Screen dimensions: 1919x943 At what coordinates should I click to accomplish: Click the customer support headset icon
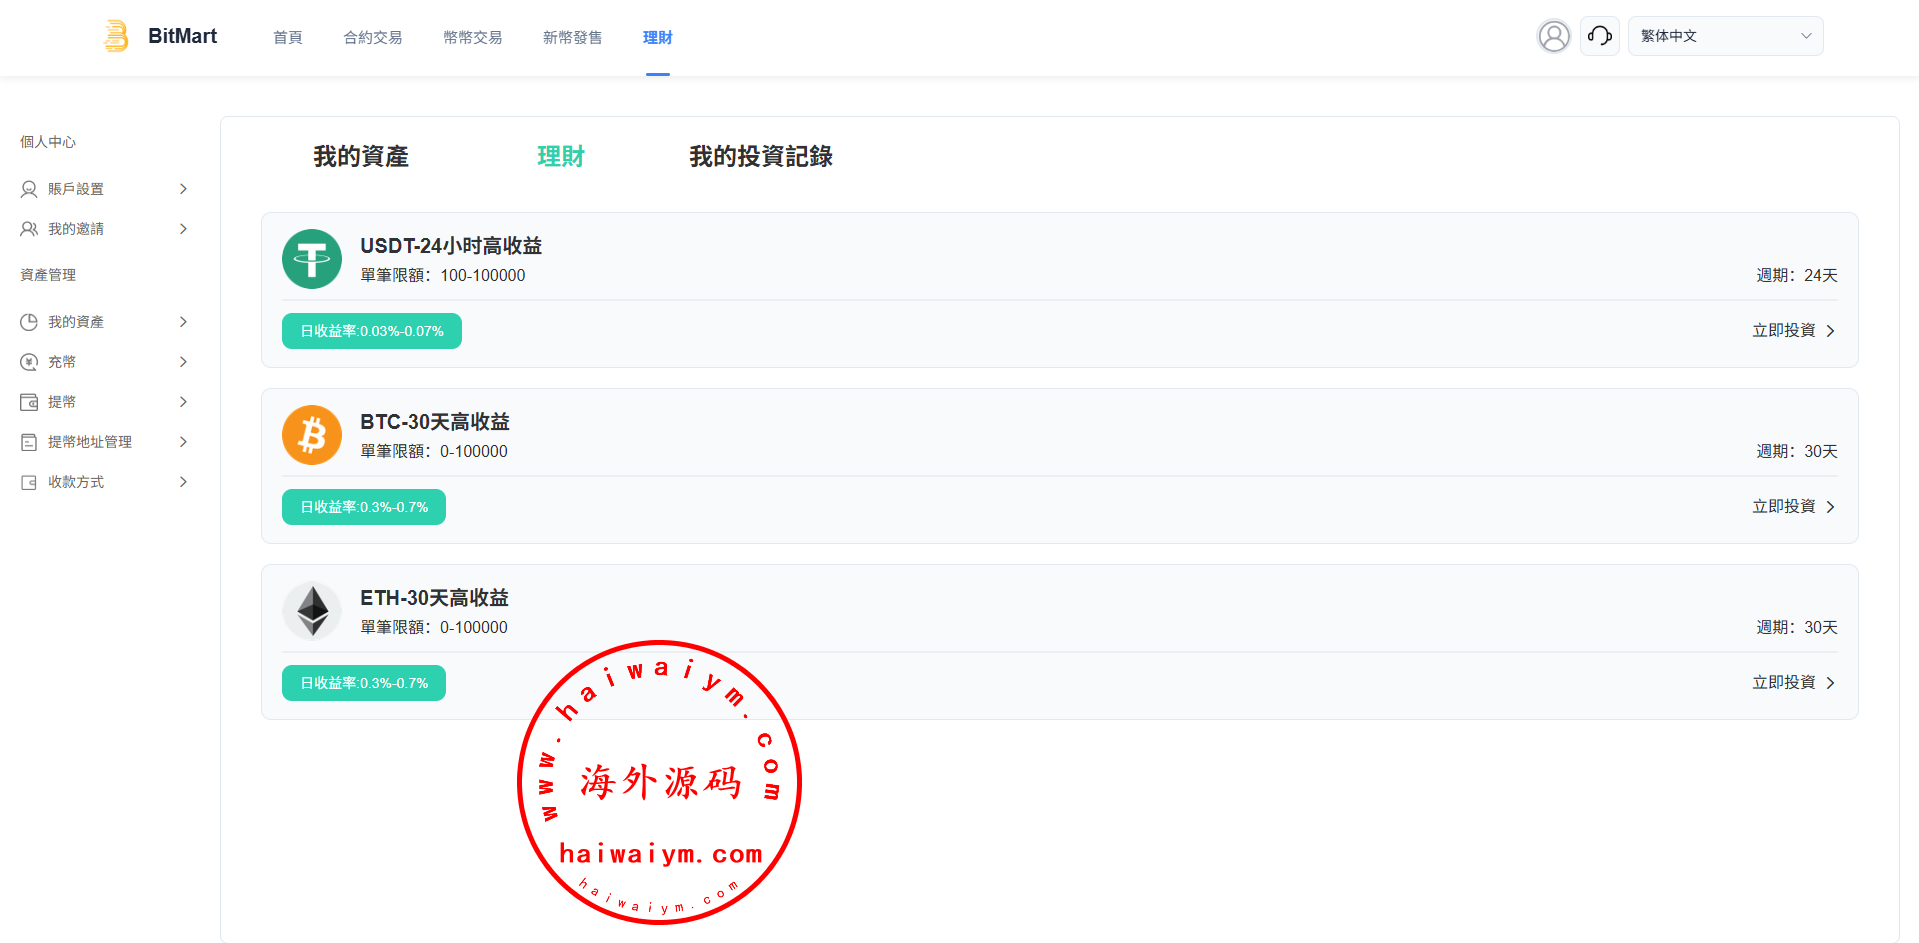coord(1599,36)
